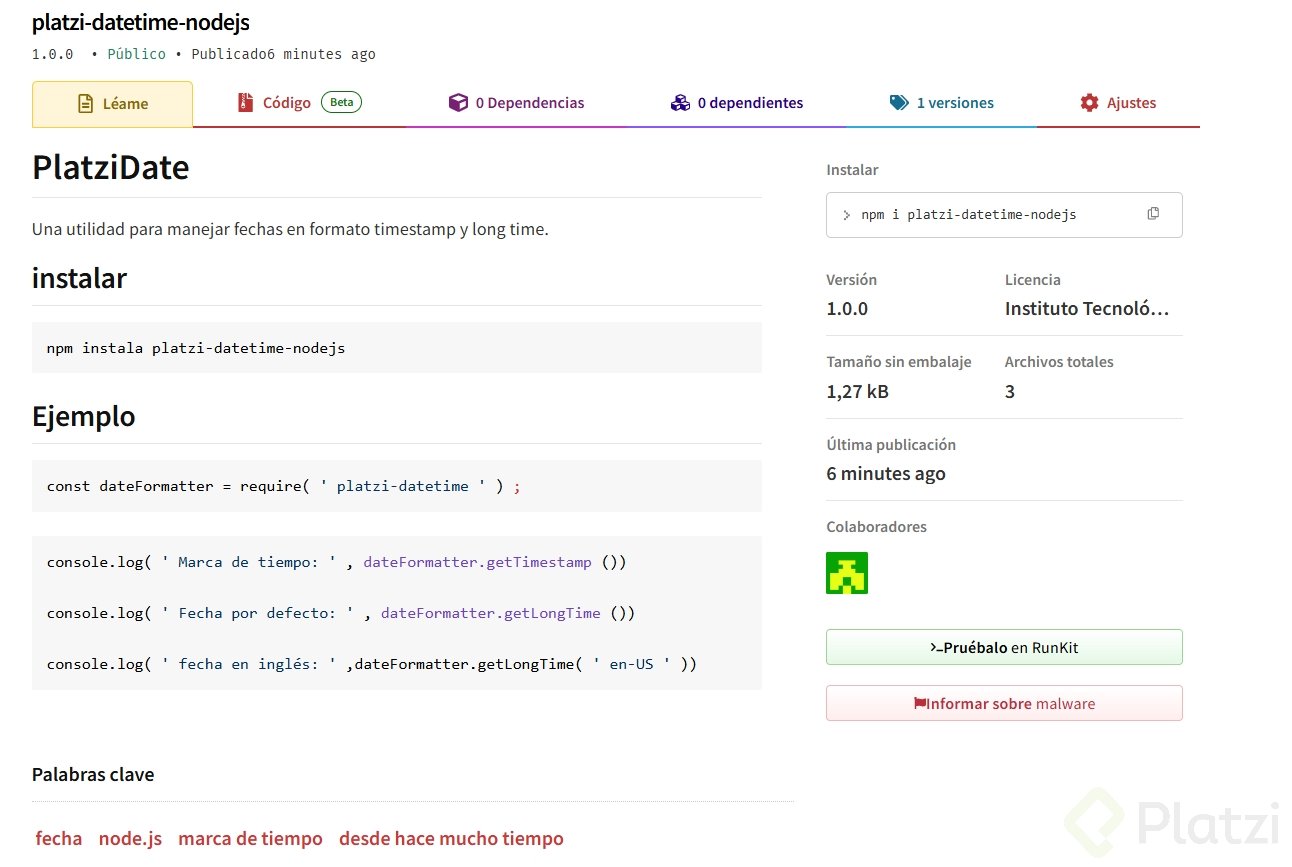
Task: Click the dependientes stacked cubes icon
Action: (x=680, y=103)
